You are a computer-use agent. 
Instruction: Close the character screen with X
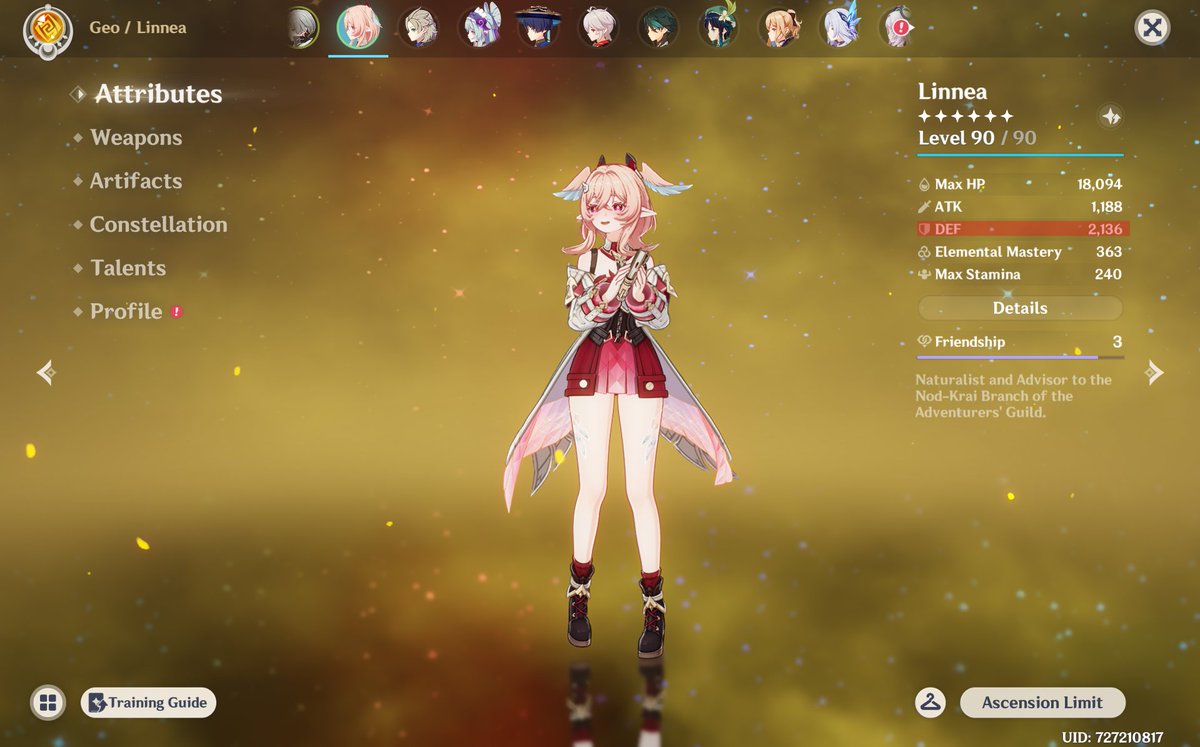[1152, 28]
